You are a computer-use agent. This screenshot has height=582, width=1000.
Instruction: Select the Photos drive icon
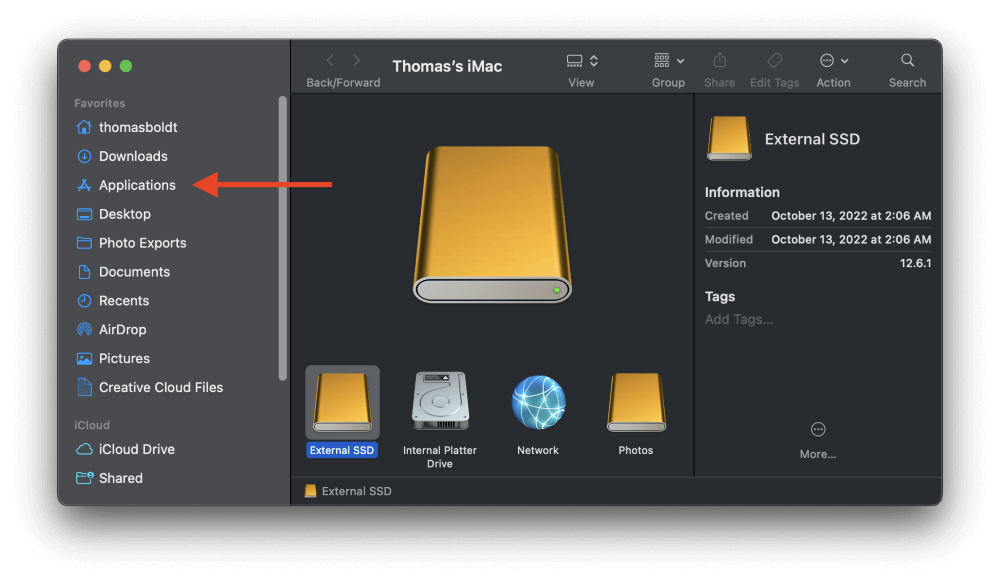[636, 402]
